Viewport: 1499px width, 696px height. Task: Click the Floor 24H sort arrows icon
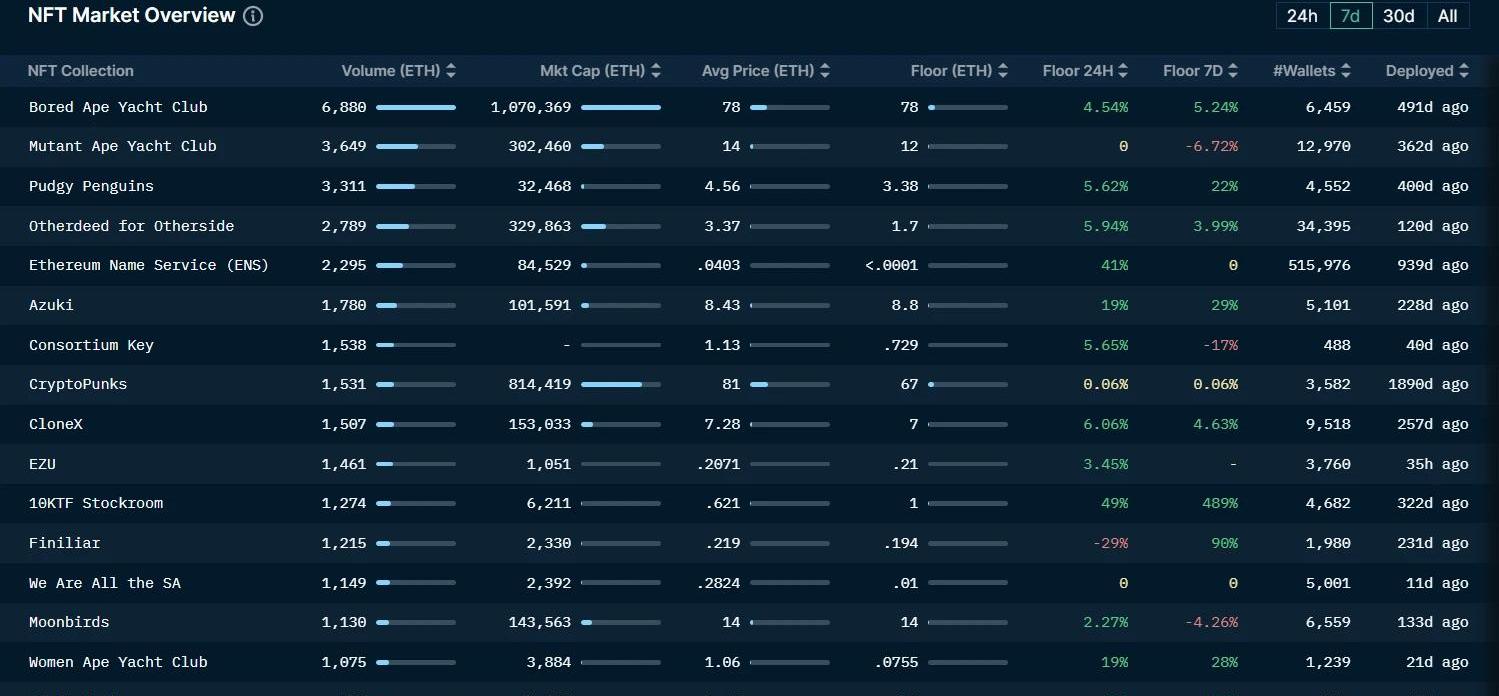1123,71
